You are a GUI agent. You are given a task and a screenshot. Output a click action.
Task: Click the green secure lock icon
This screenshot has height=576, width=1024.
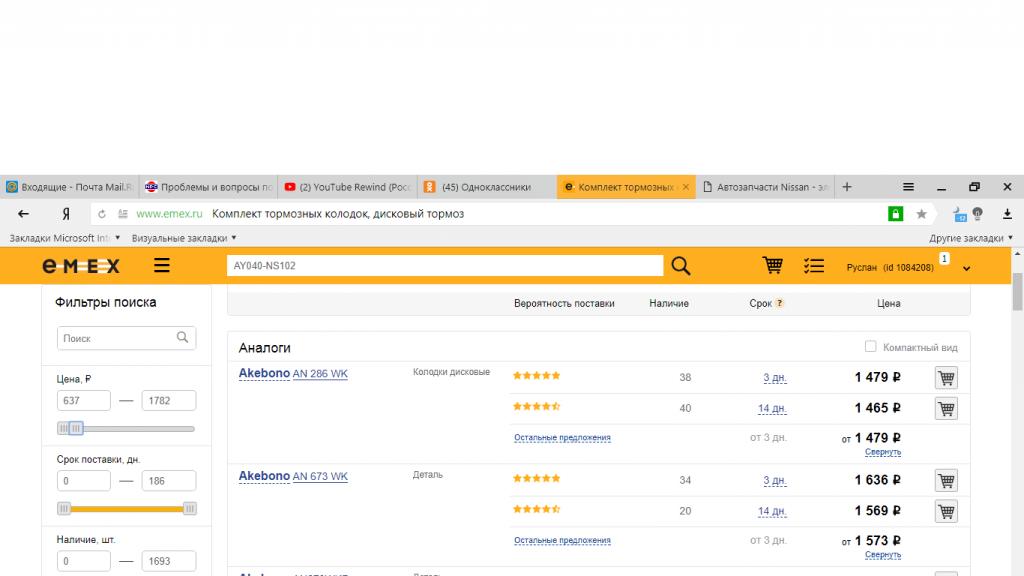click(x=895, y=214)
